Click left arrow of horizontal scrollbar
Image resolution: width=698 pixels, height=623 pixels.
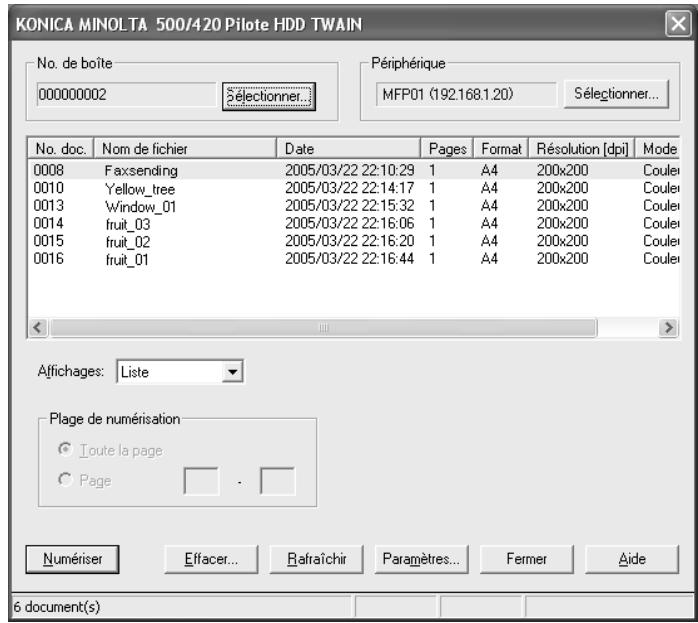[x=38, y=328]
